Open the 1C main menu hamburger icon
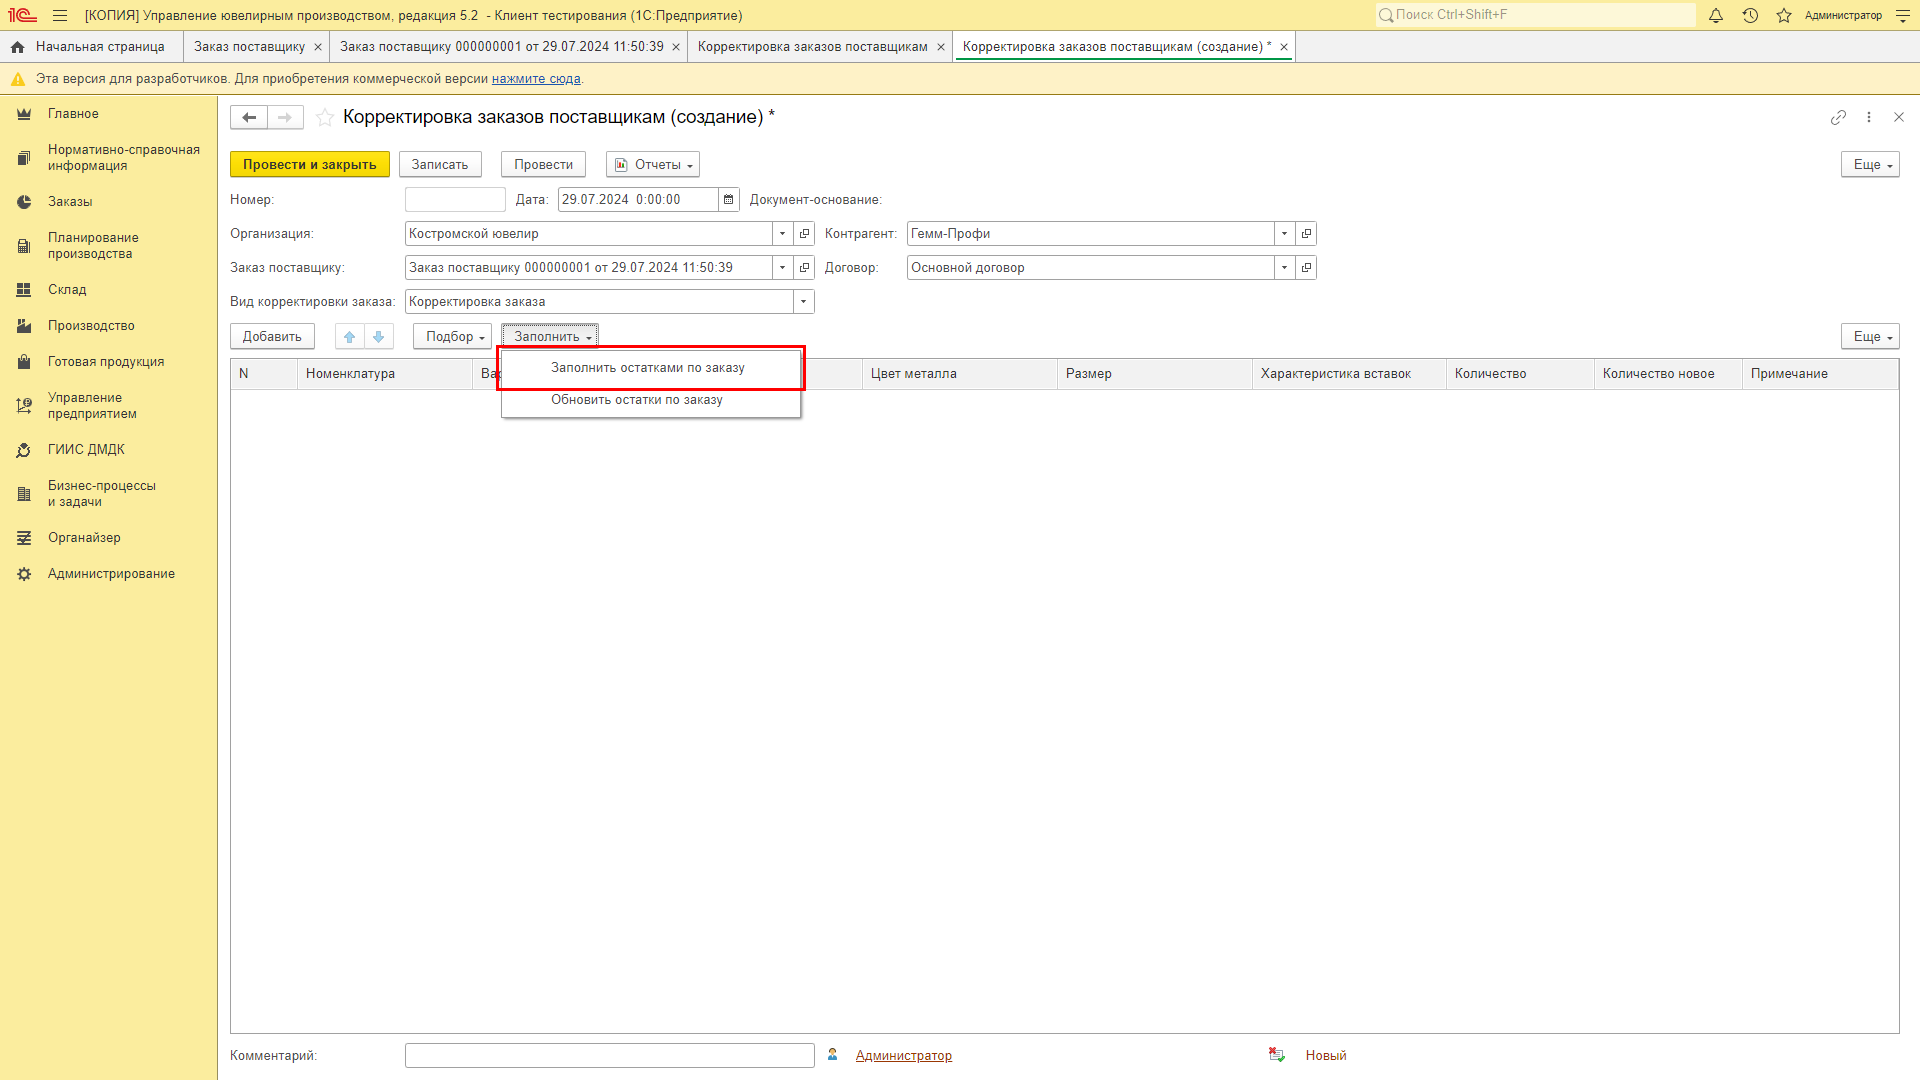The image size is (1920, 1080). tap(60, 15)
